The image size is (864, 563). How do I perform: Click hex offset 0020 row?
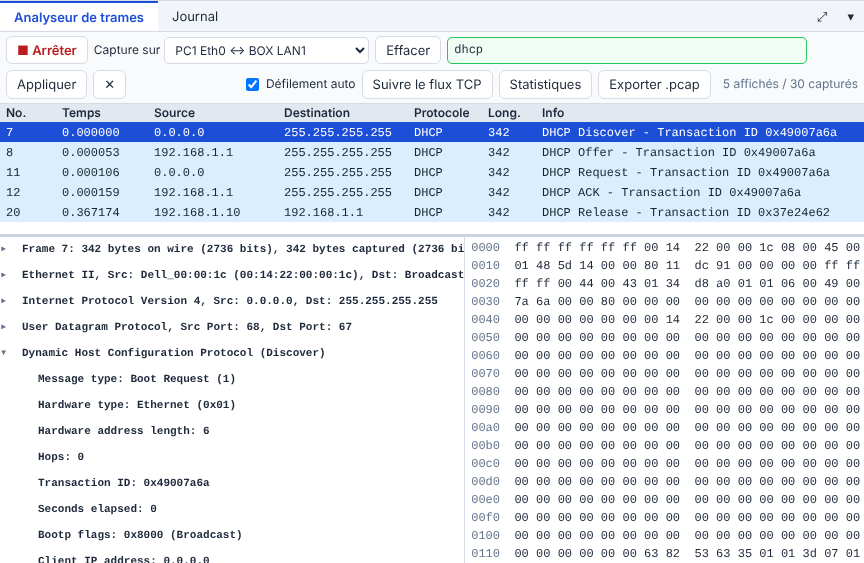tap(665, 283)
